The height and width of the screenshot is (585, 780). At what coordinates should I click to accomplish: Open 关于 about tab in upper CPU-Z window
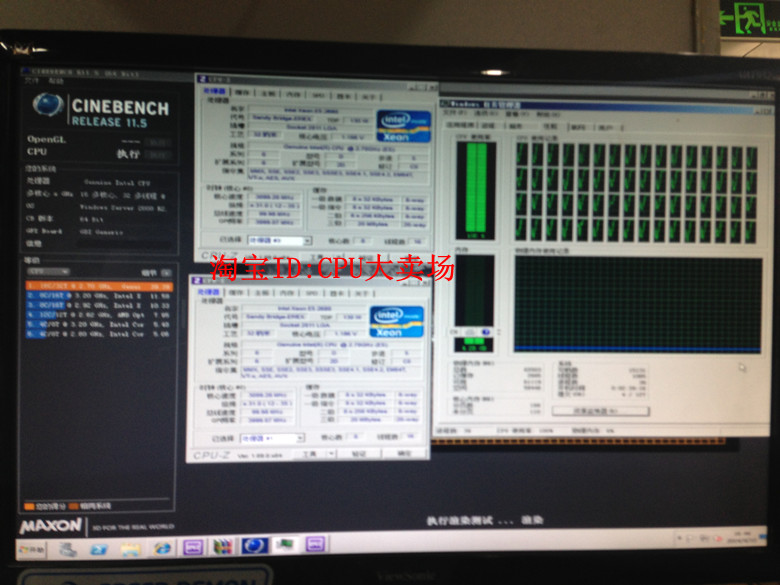(x=369, y=97)
